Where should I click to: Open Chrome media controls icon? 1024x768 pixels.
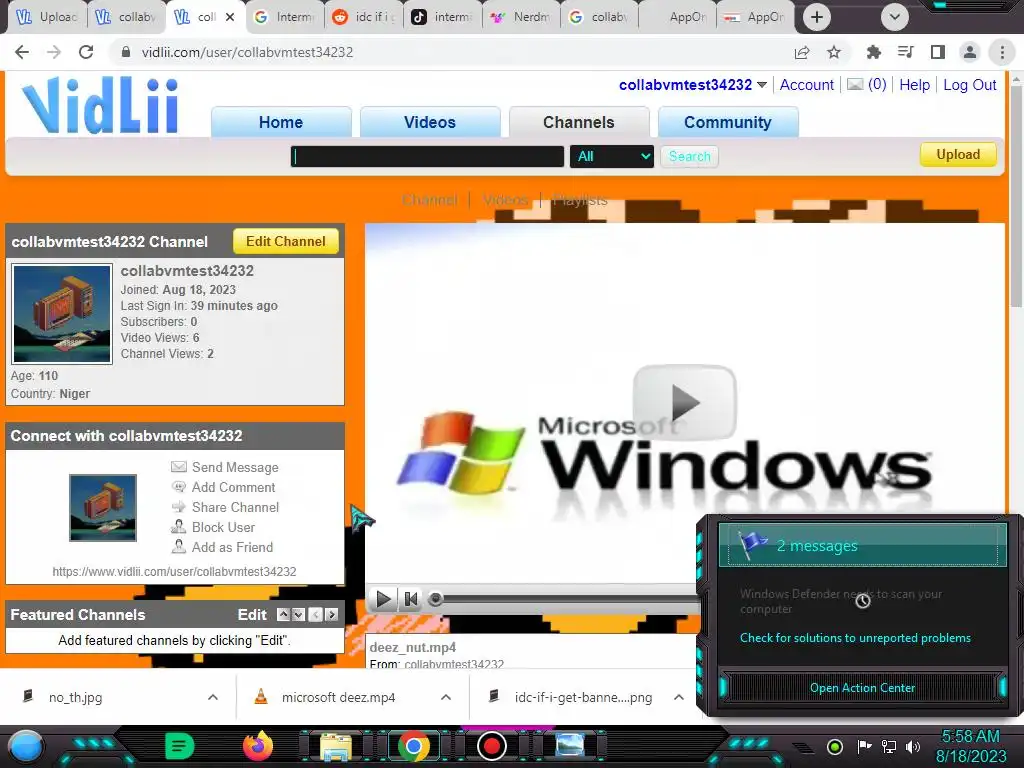click(905, 52)
